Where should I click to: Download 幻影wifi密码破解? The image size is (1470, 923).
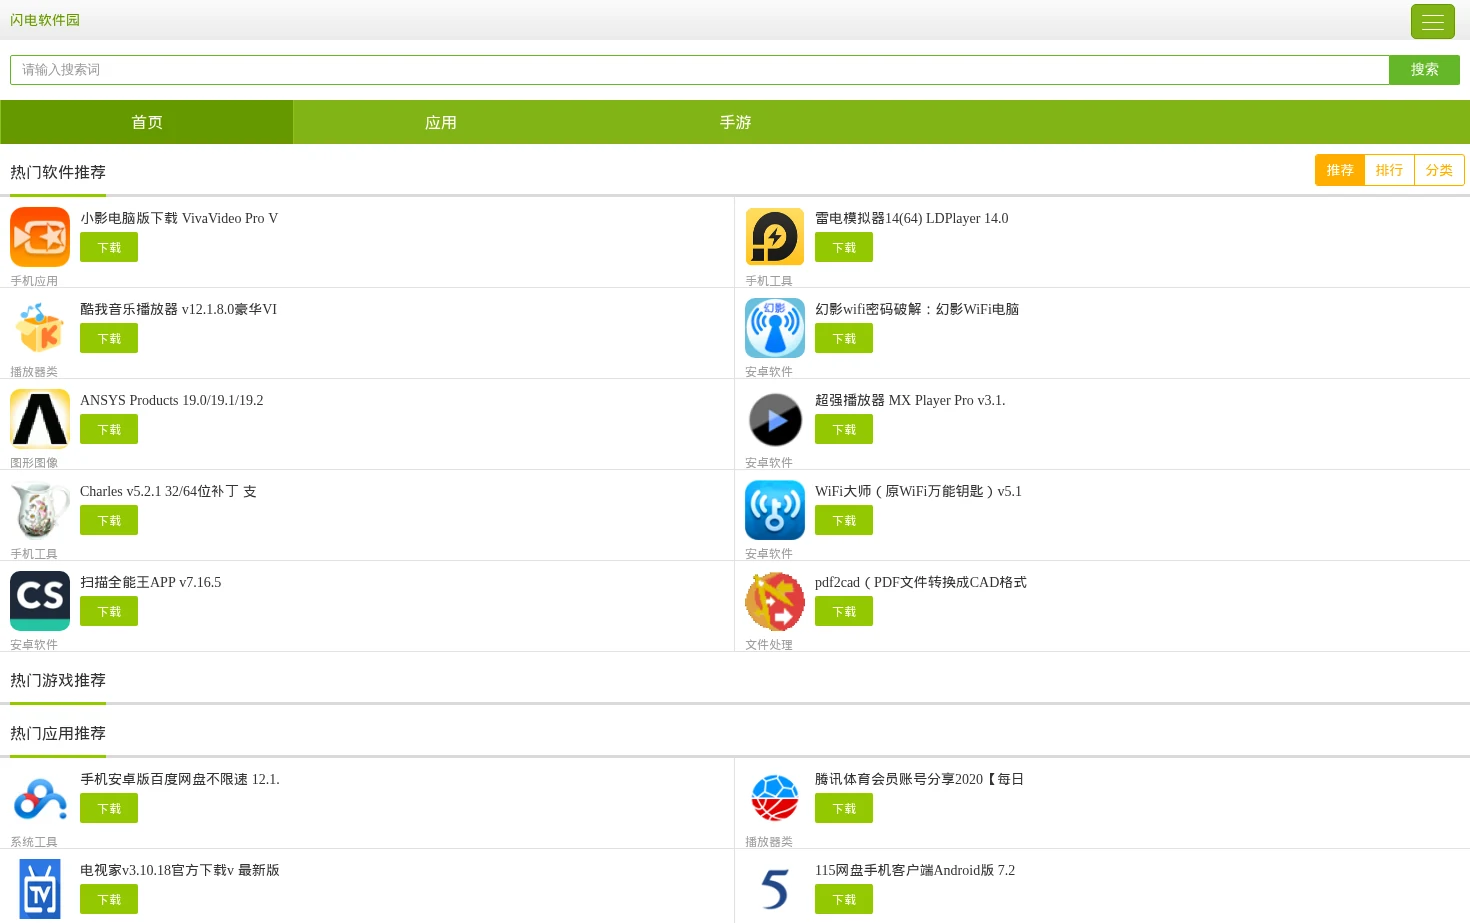pos(844,338)
